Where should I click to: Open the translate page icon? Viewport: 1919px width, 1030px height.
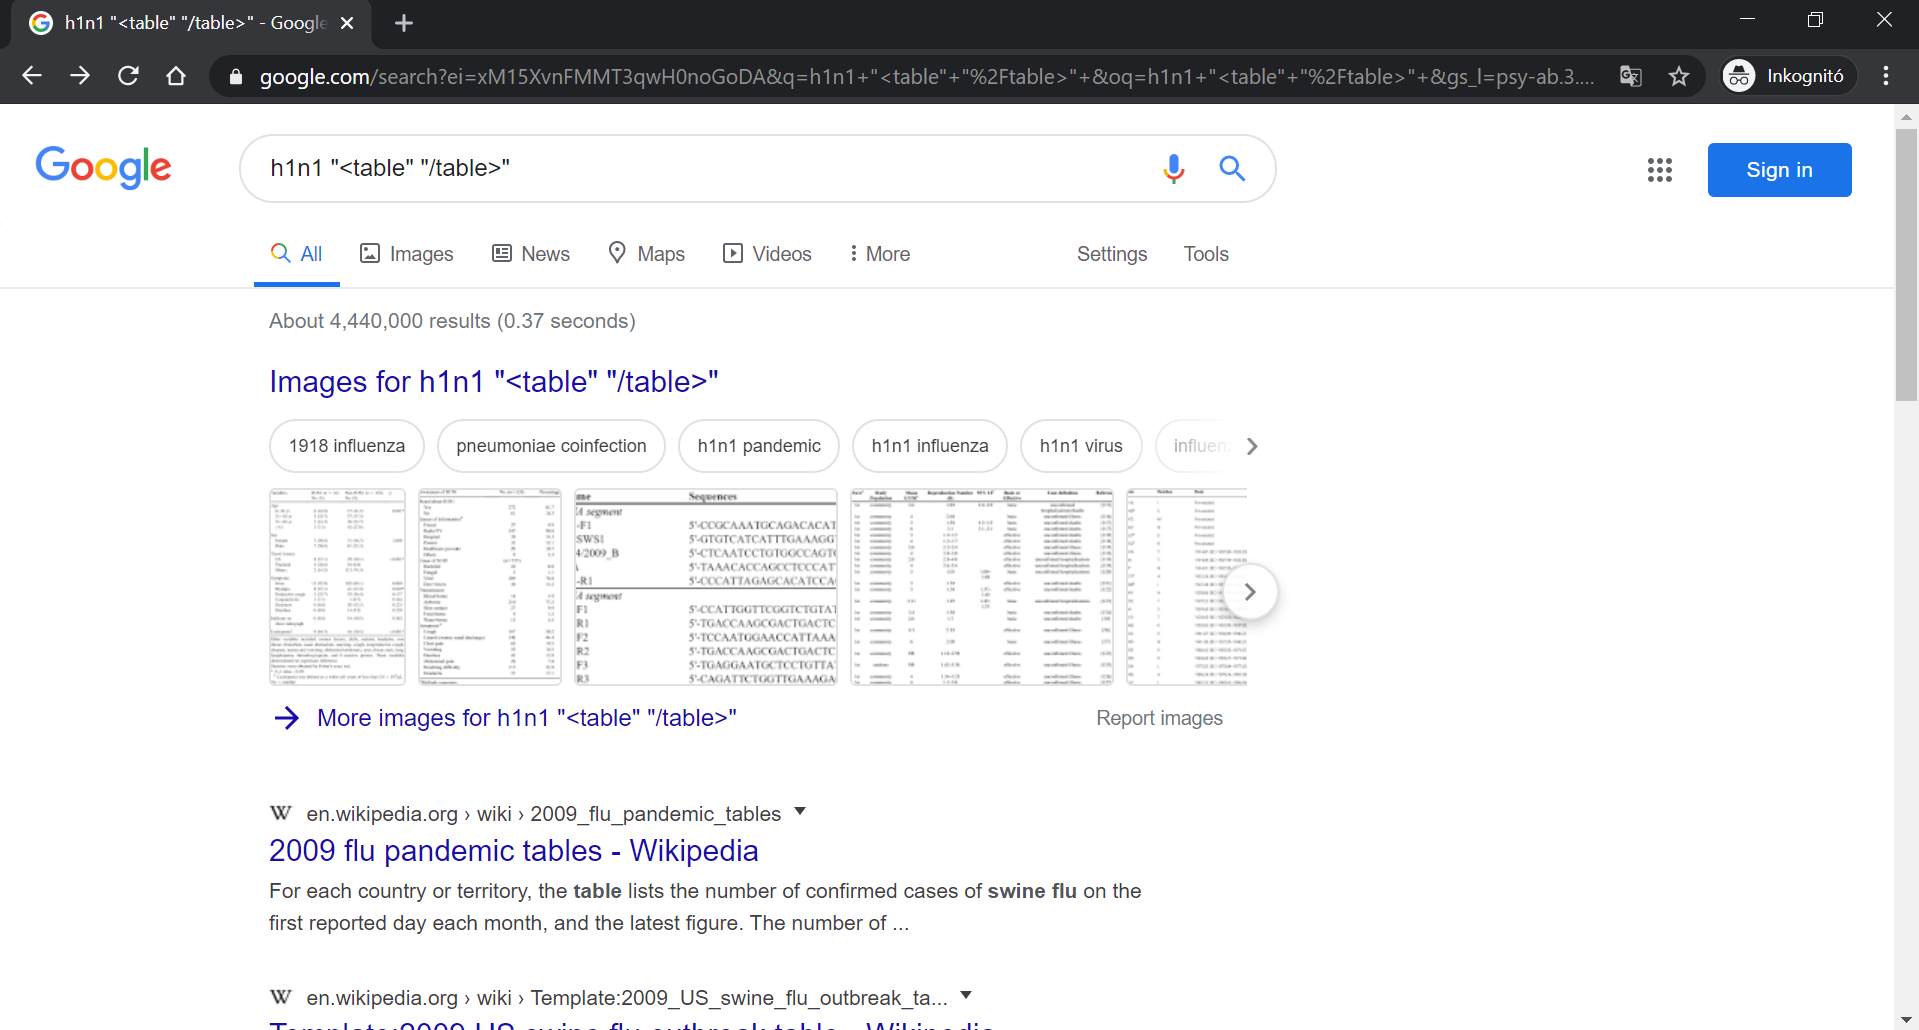click(1631, 76)
